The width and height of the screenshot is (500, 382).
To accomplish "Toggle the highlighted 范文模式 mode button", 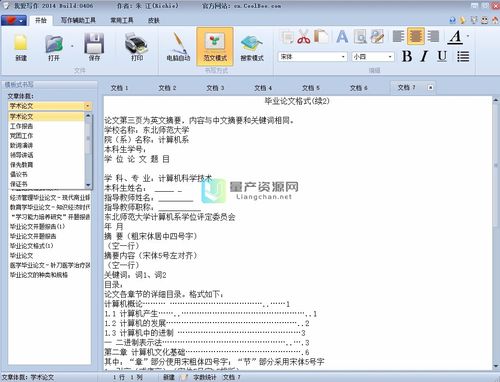I will pyautogui.click(x=215, y=46).
